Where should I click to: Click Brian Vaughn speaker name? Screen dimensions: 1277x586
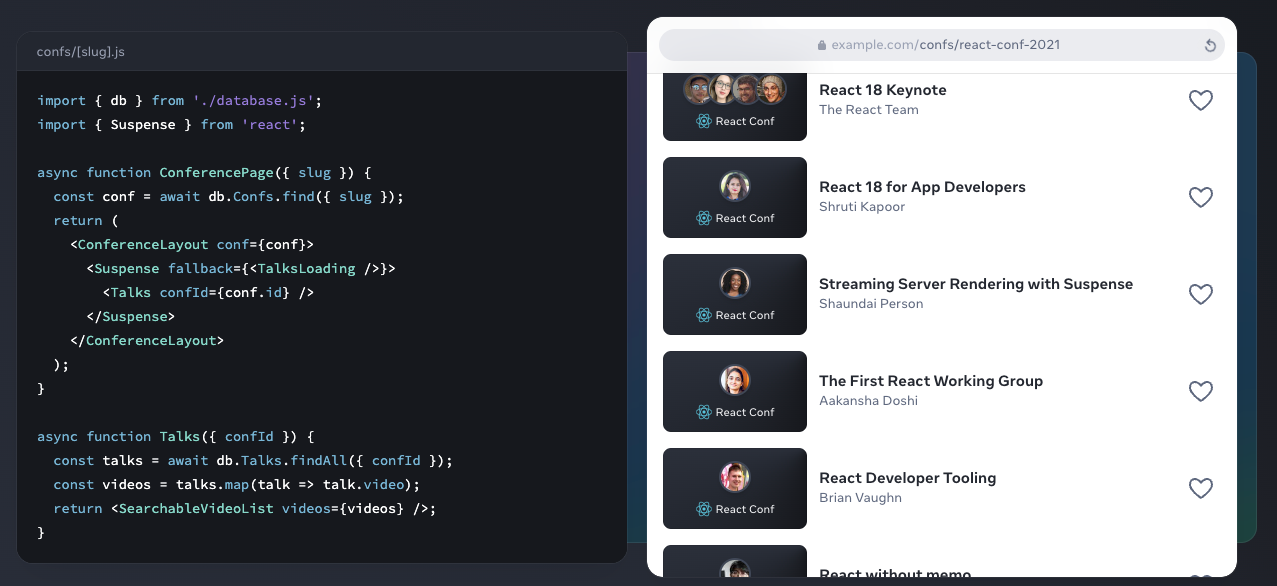tap(860, 498)
